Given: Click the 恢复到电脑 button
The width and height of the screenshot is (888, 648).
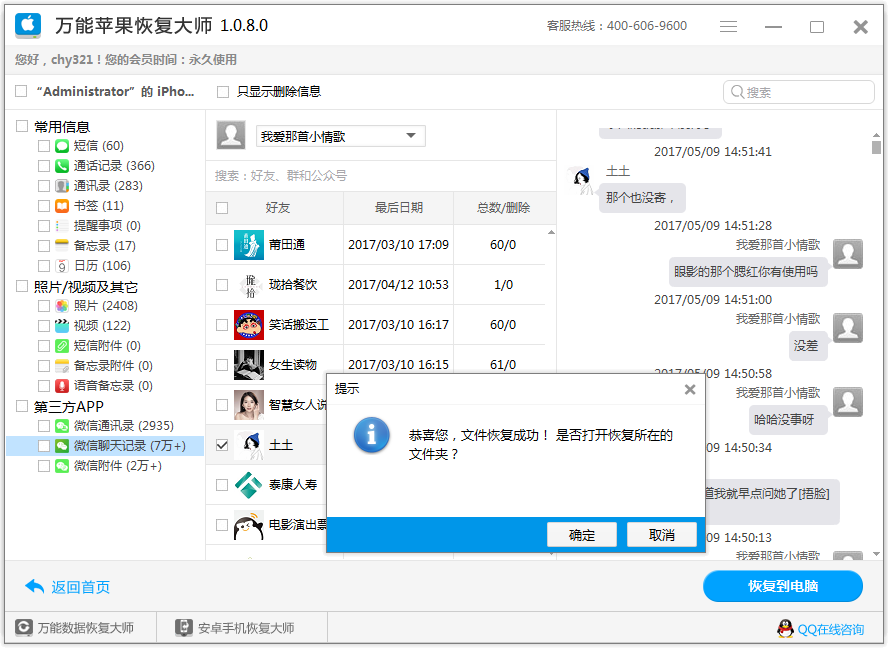Looking at the screenshot, I should click(x=783, y=586).
